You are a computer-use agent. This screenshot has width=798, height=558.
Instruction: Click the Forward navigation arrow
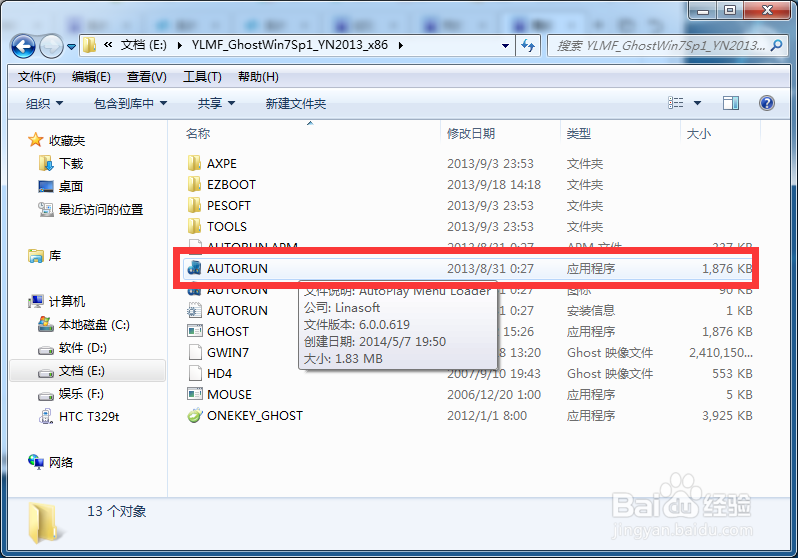pos(51,47)
